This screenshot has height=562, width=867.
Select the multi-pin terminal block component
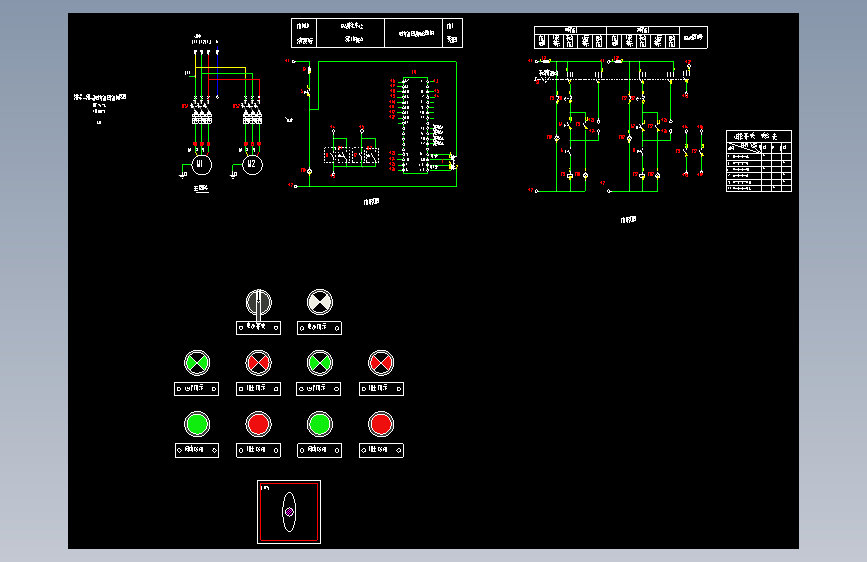[x=415, y=125]
